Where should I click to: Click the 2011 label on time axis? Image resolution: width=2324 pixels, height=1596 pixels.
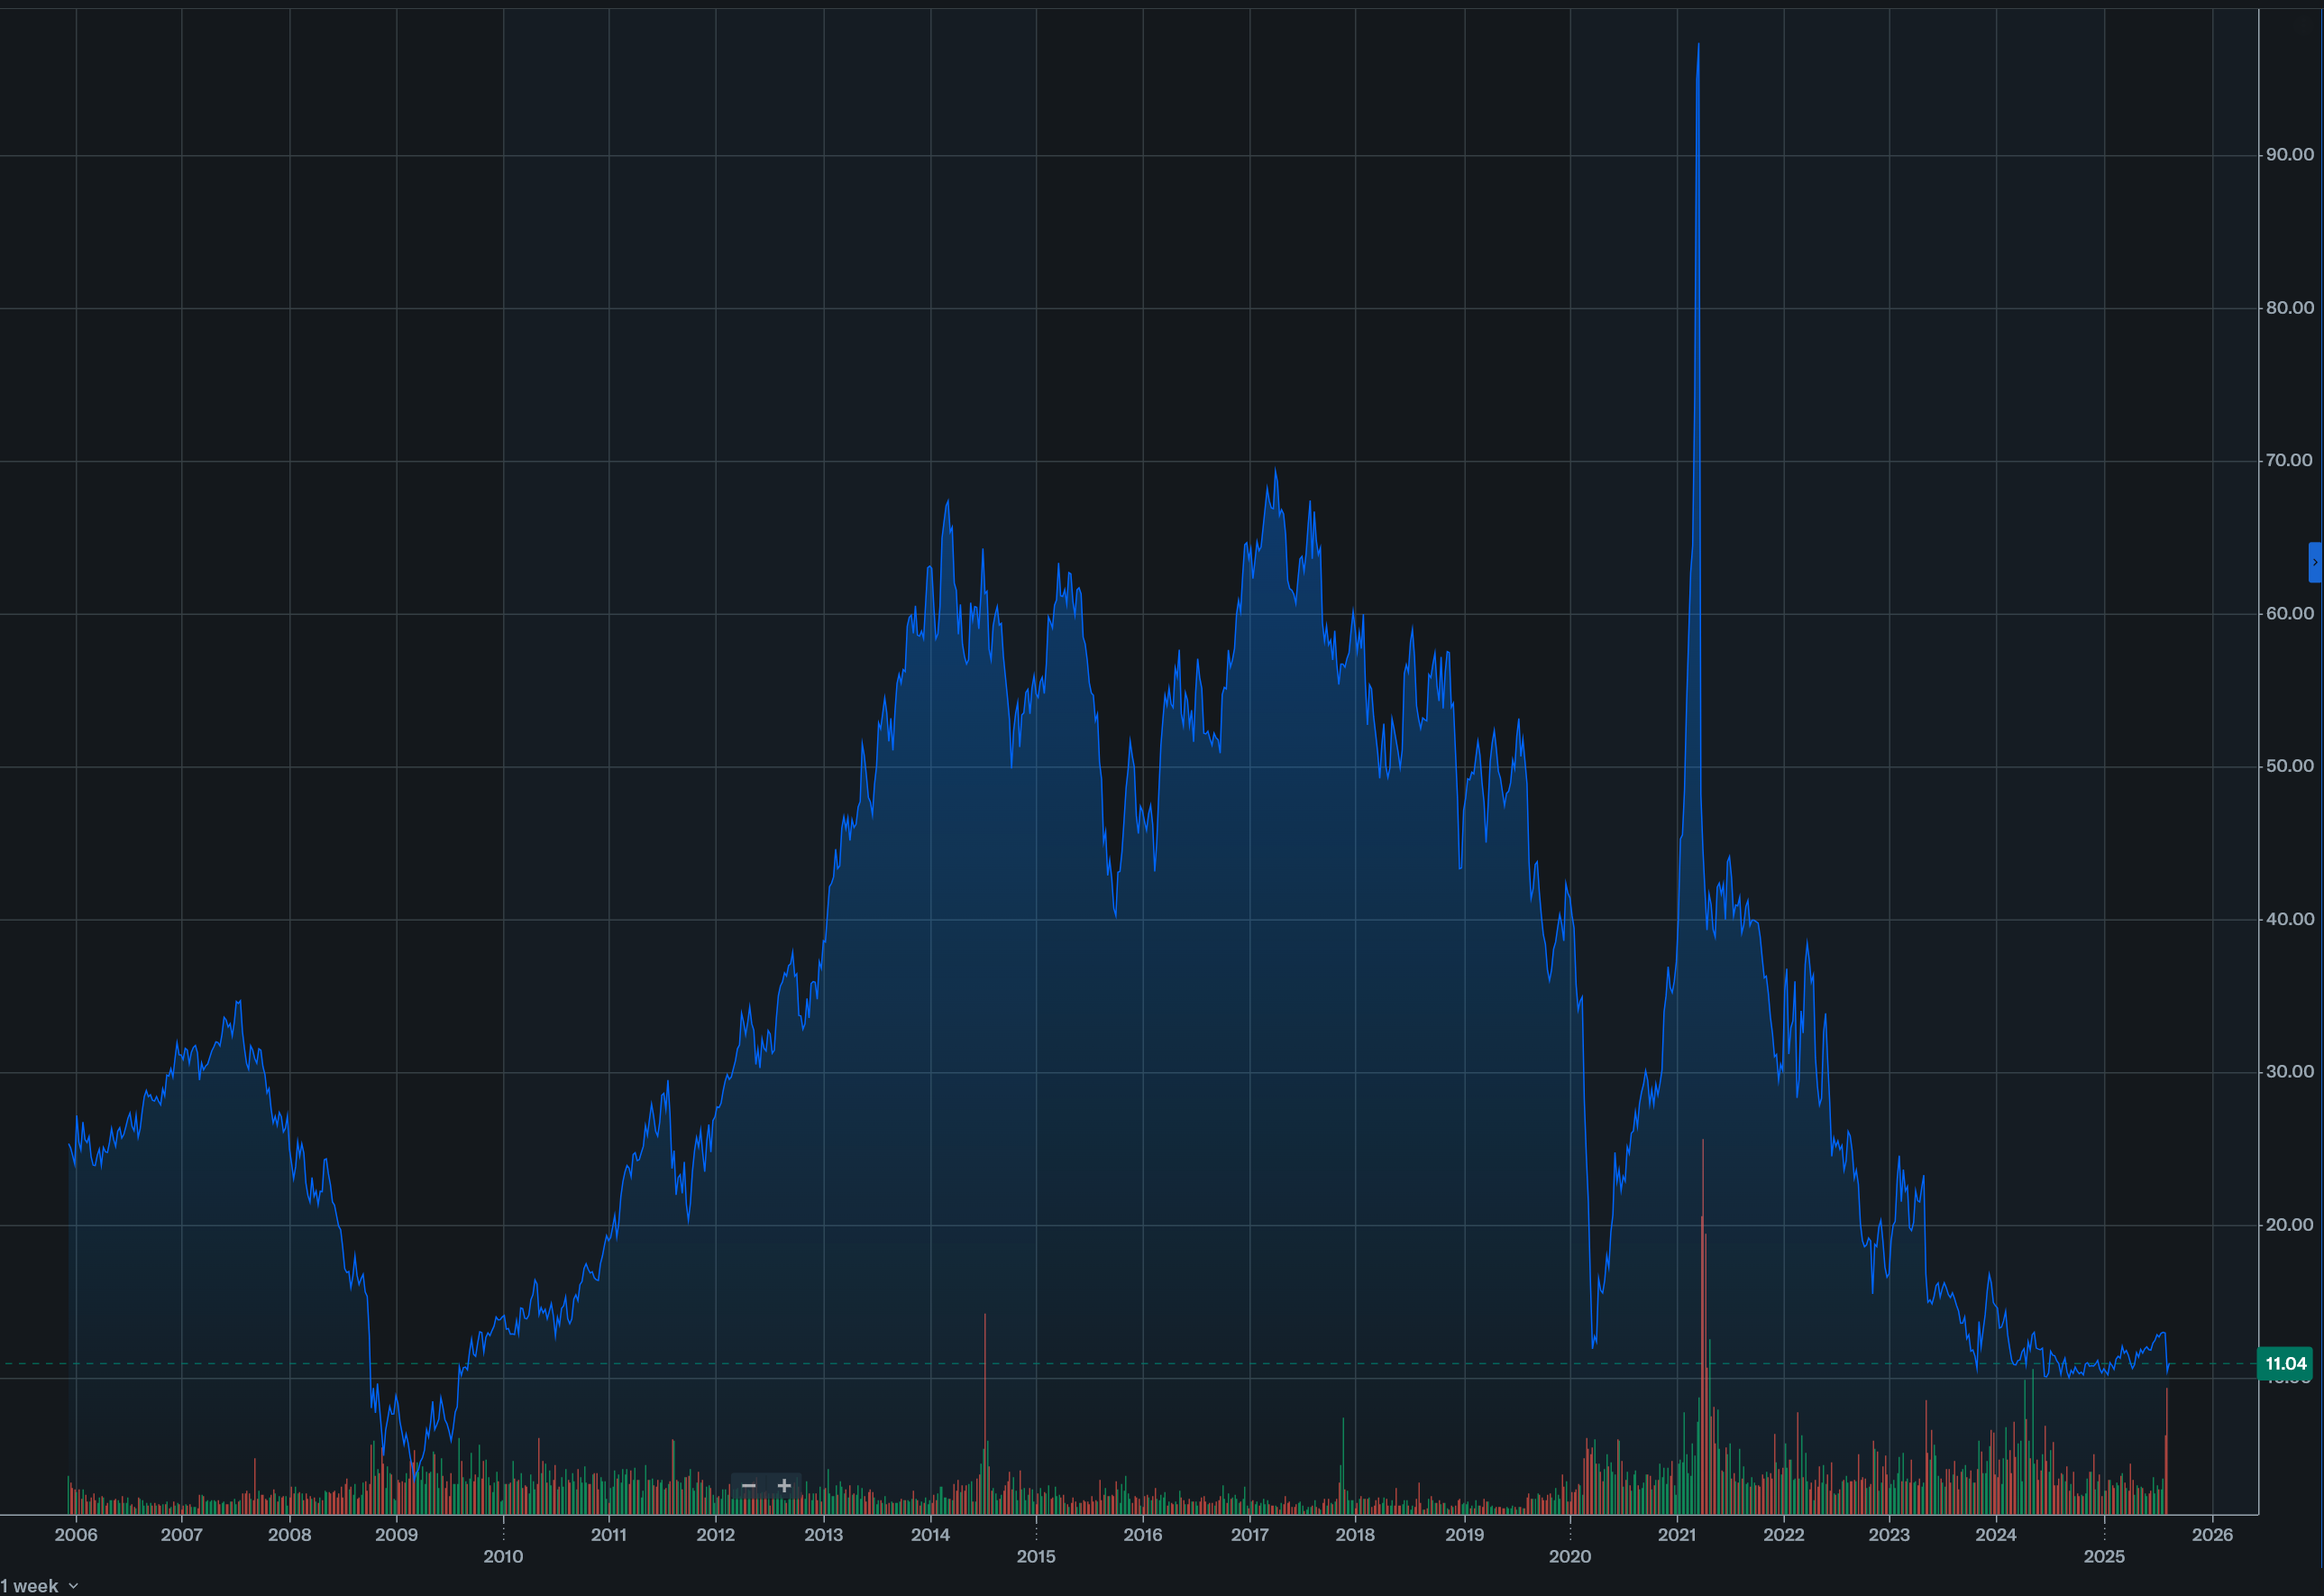pyautogui.click(x=609, y=1534)
